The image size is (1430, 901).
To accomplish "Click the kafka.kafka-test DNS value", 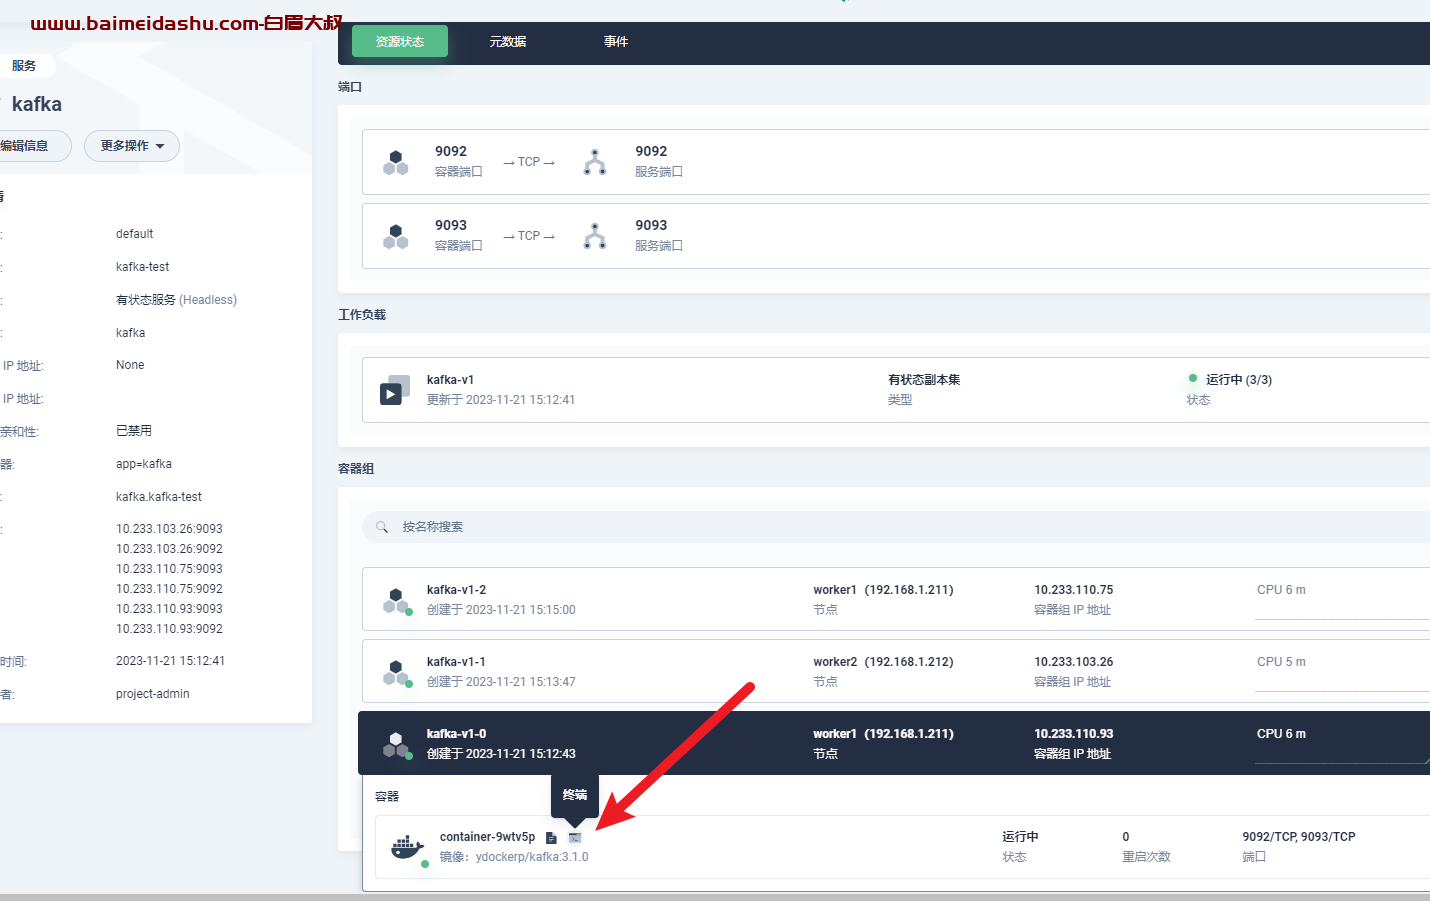I will [x=159, y=497].
